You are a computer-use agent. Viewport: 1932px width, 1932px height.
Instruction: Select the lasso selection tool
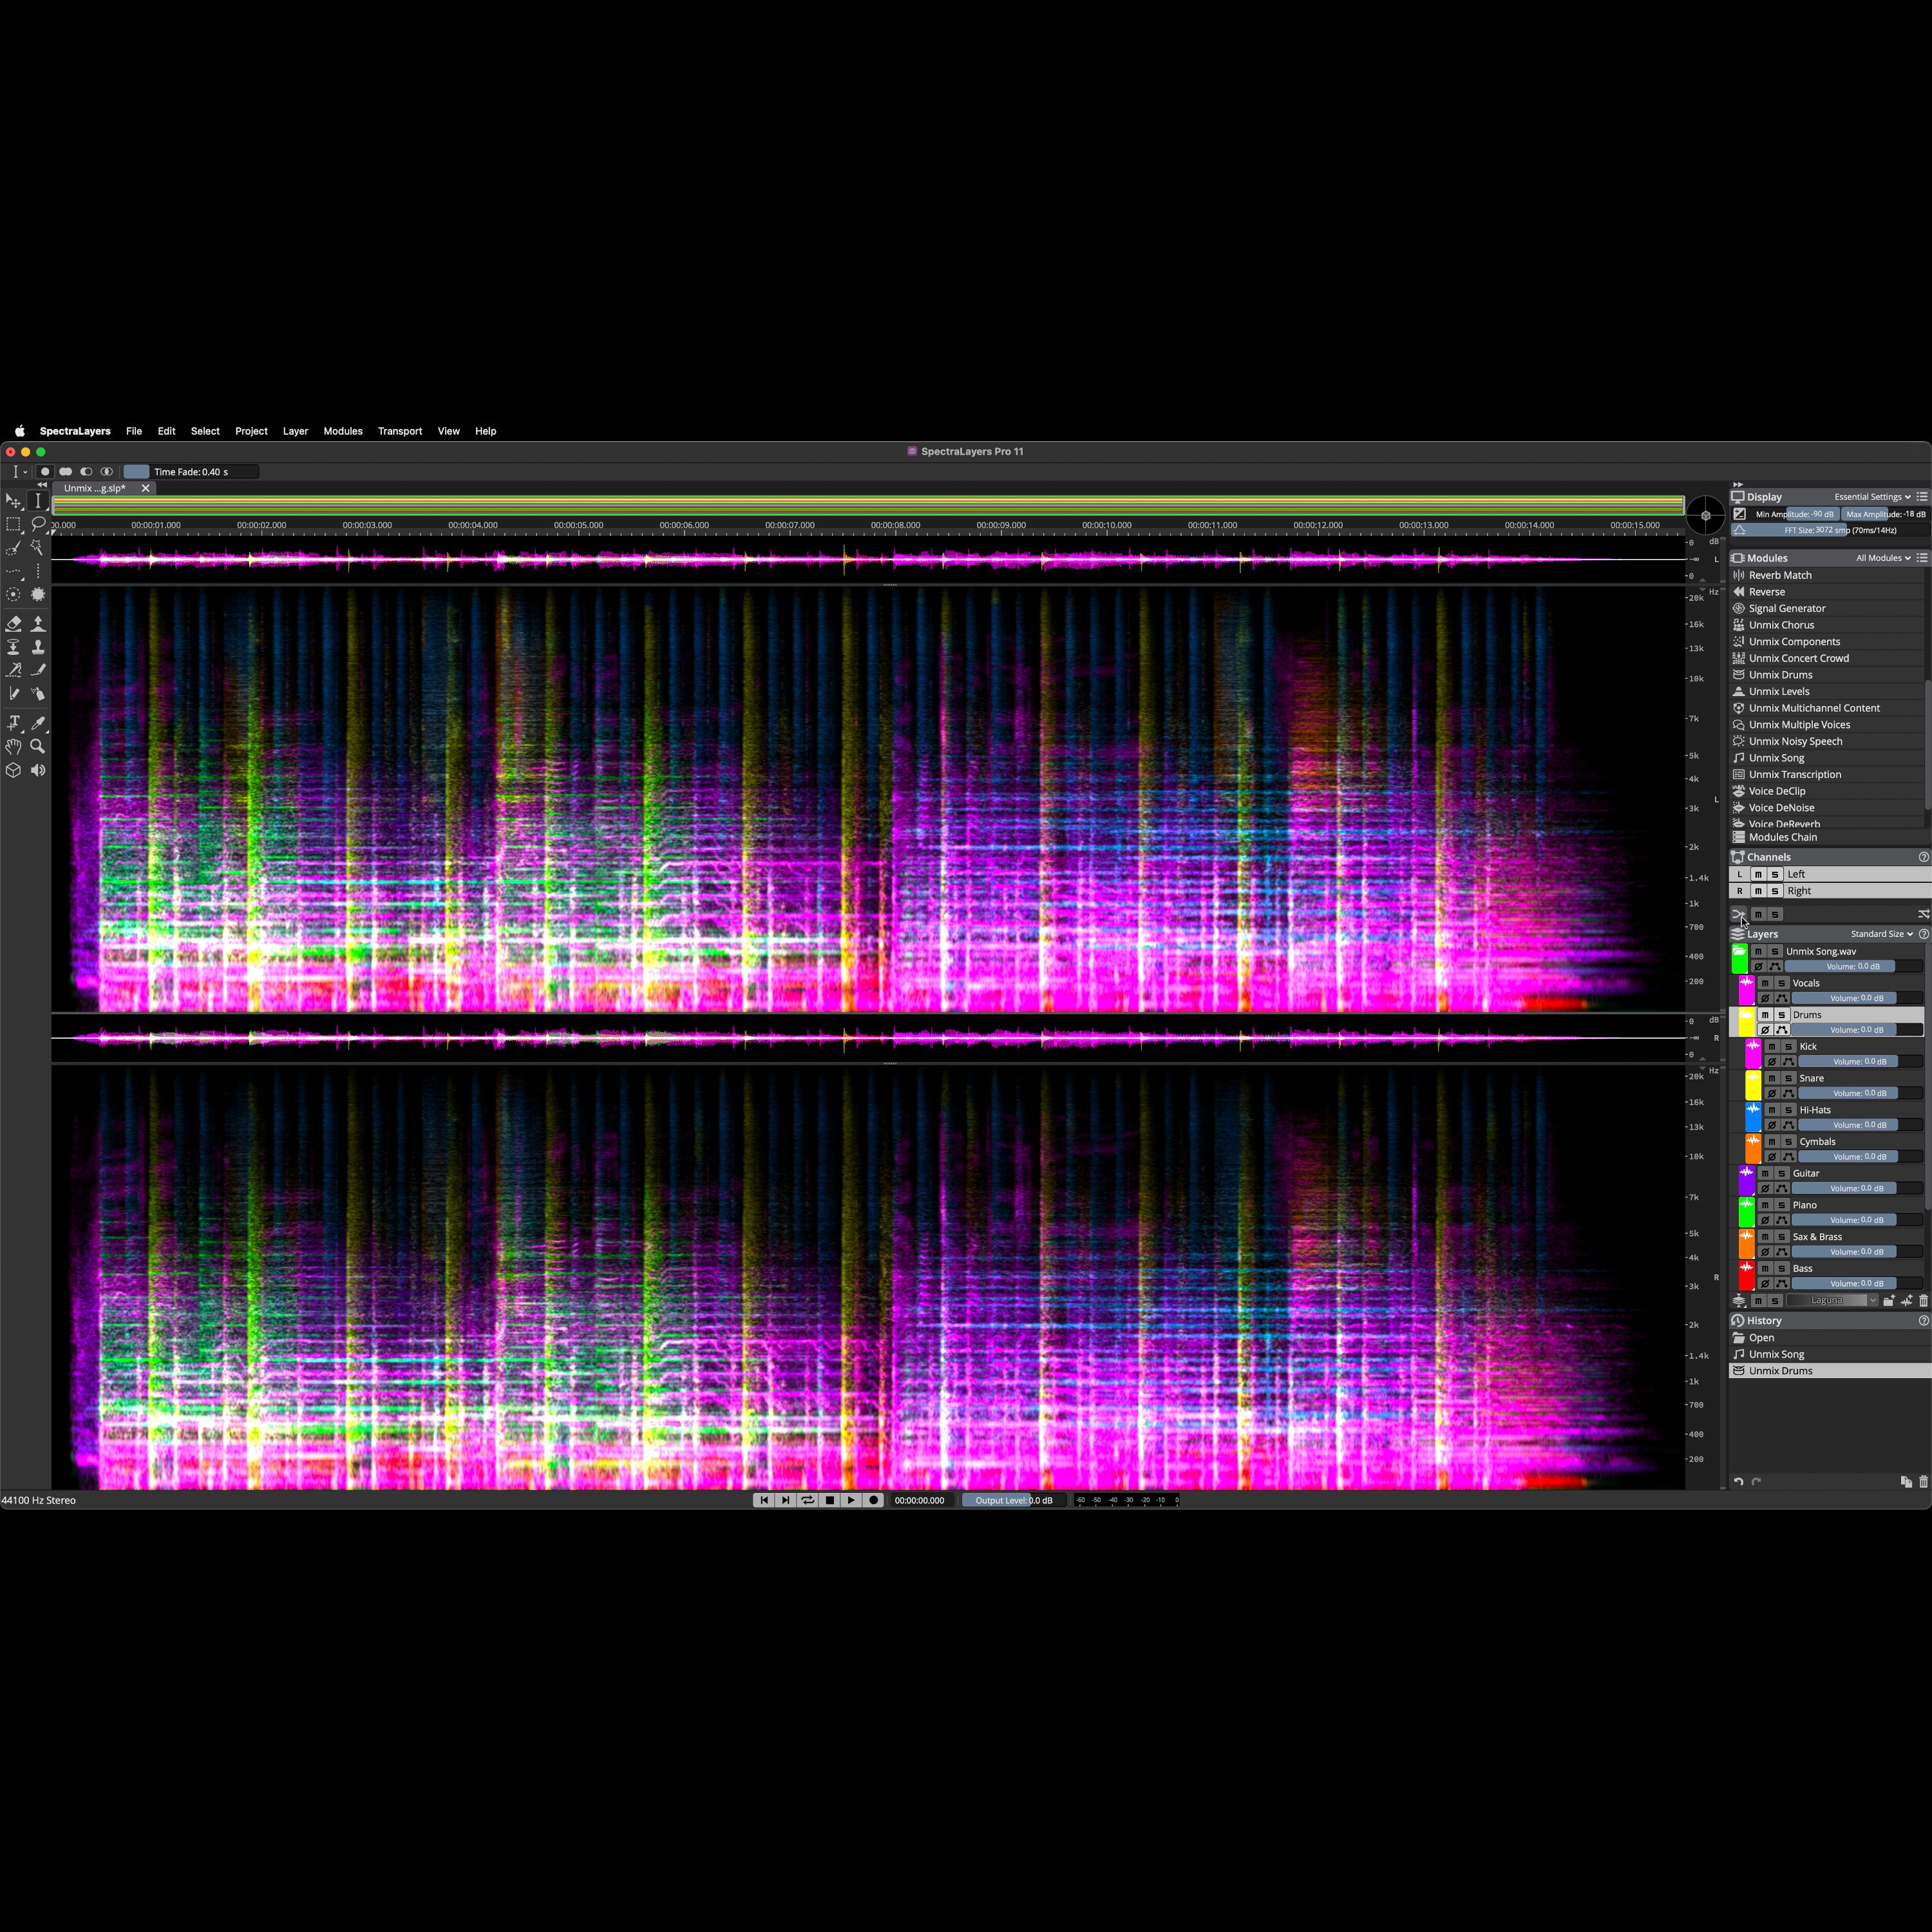point(38,524)
